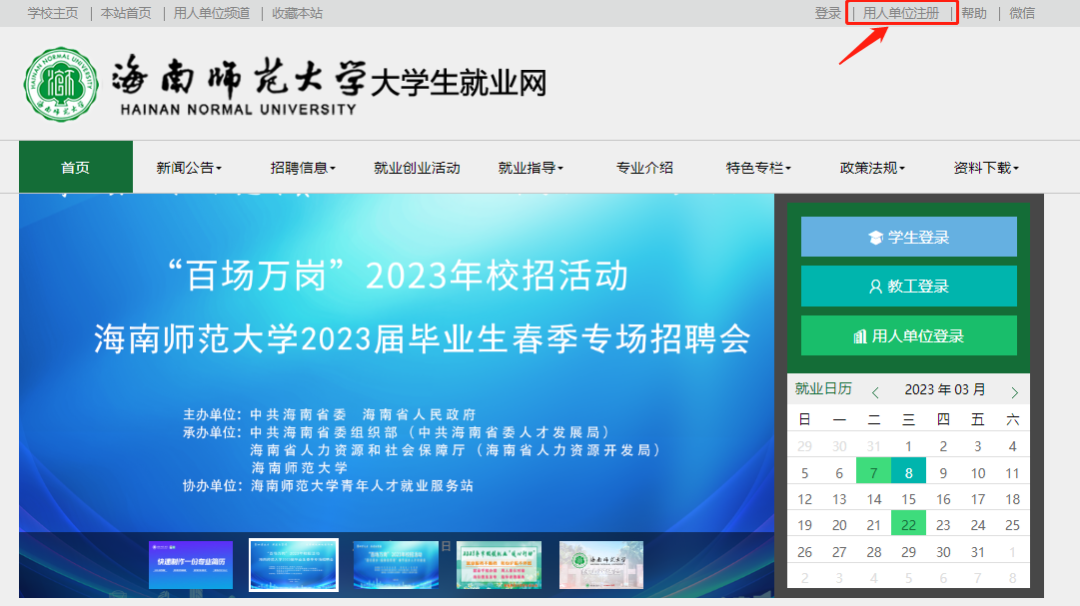This screenshot has width=1080, height=606.
Task: Go to next month with the calendar right arrow
Action: (x=1015, y=390)
